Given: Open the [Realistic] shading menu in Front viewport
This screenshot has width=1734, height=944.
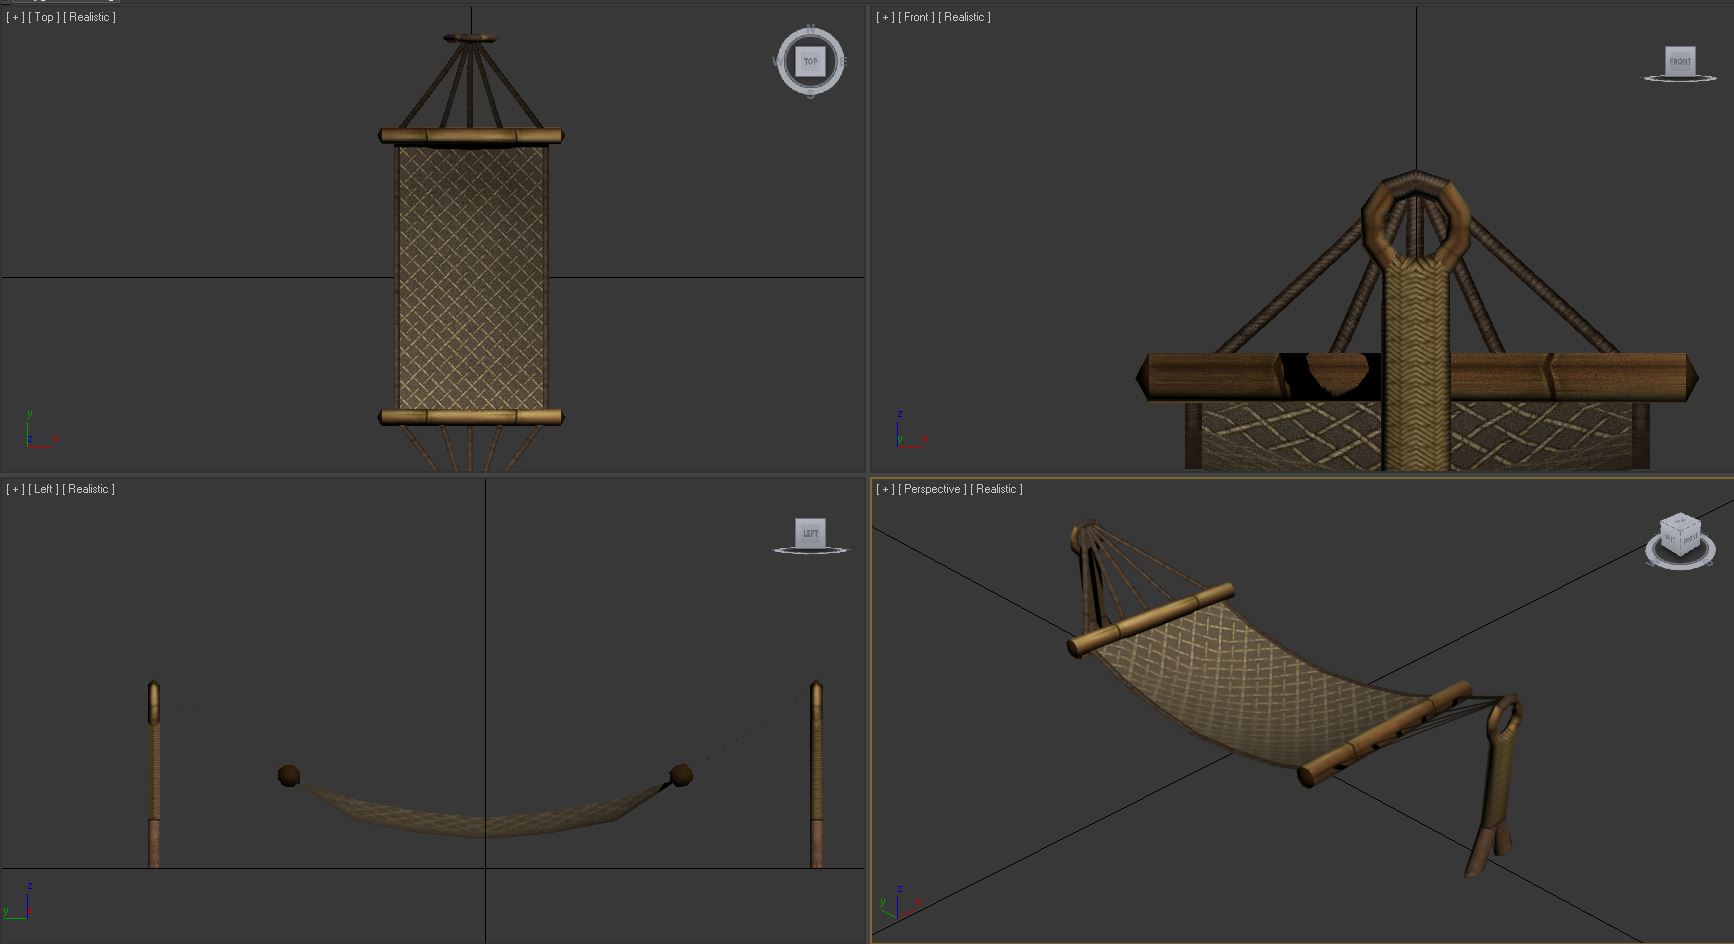Looking at the screenshot, I should 965,17.
